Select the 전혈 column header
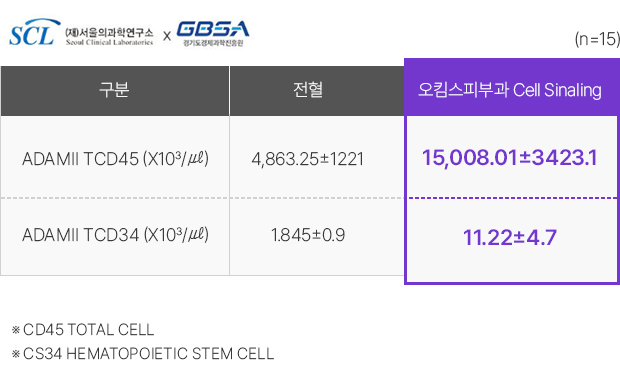This screenshot has width=620, height=368. pos(308,90)
